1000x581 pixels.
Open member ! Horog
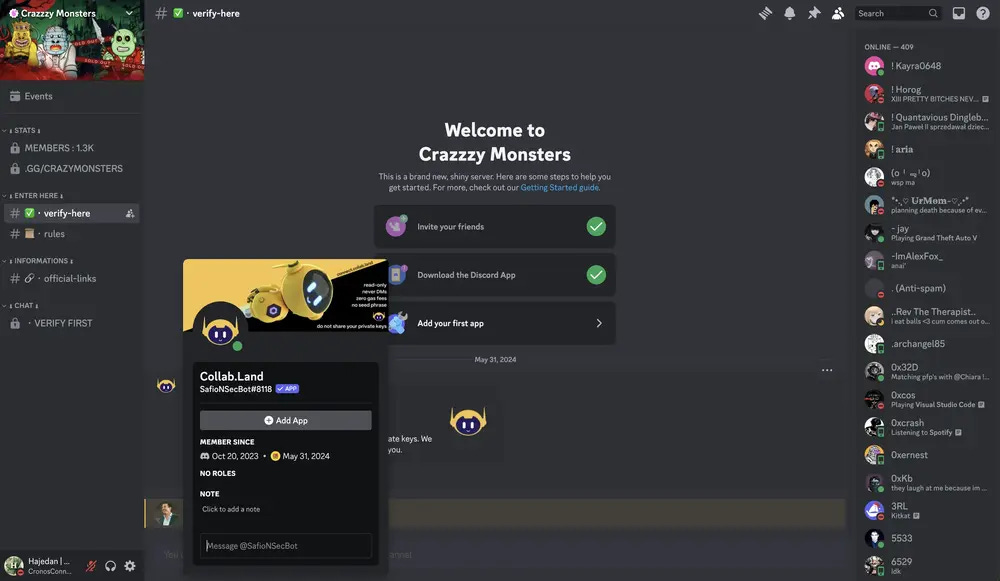(927, 94)
